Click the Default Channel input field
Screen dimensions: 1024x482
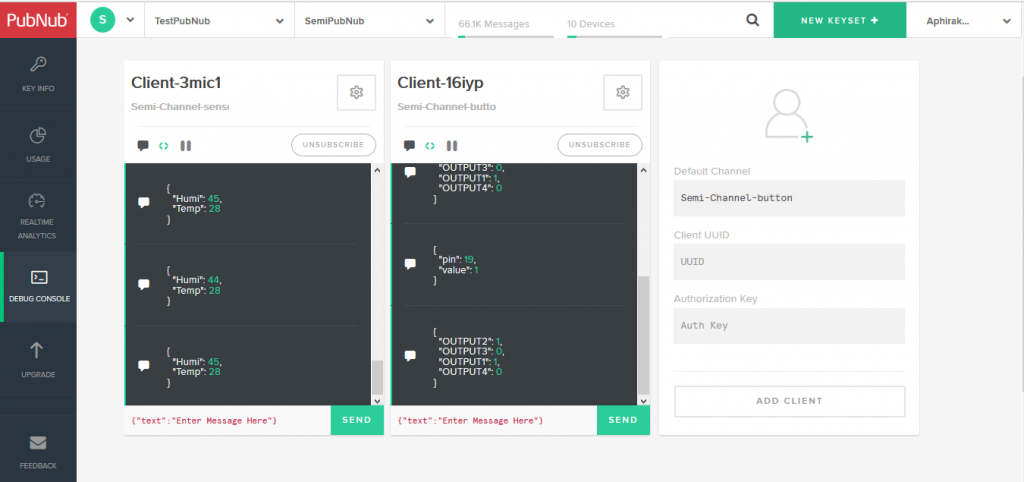coord(789,198)
